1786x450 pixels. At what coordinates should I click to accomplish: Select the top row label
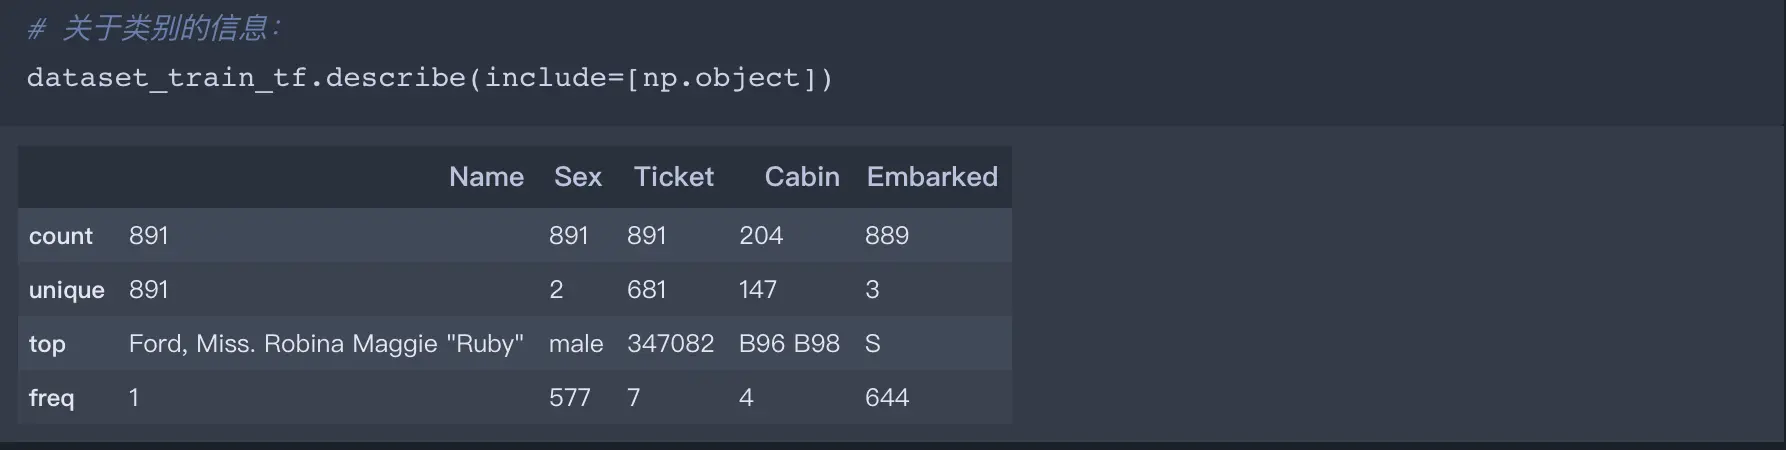coord(47,344)
